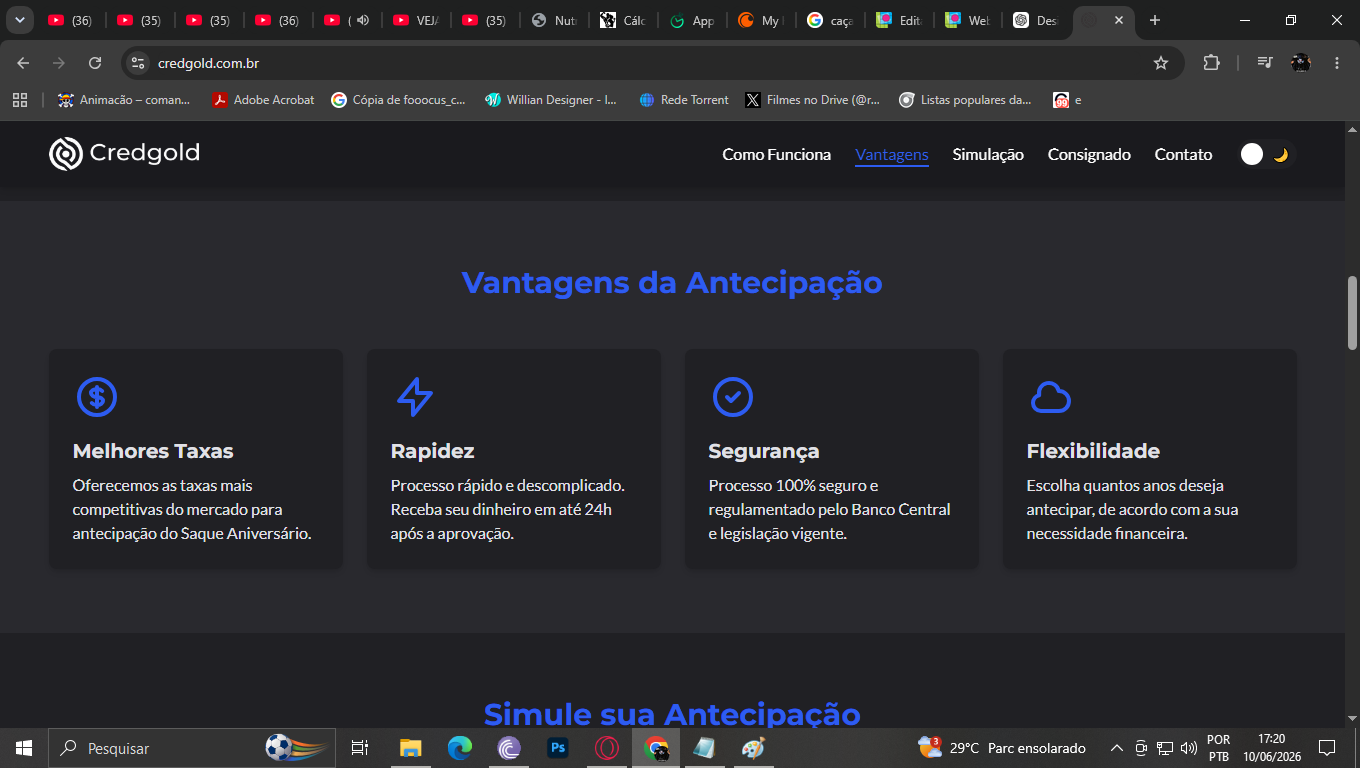The width and height of the screenshot is (1360, 768).
Task: Switch to the YouTube tab playing audio
Action: pyautogui.click(x=347, y=20)
